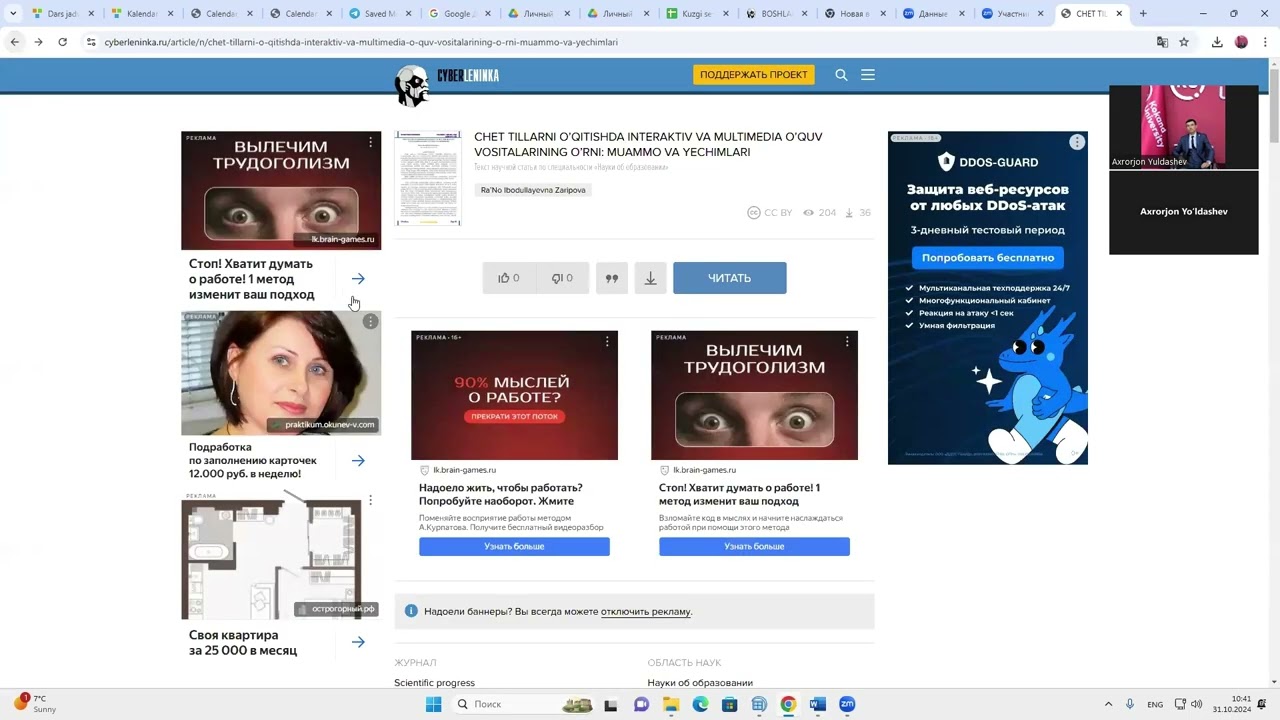Switch to the 'BOSHLA' tab

pos(777,14)
